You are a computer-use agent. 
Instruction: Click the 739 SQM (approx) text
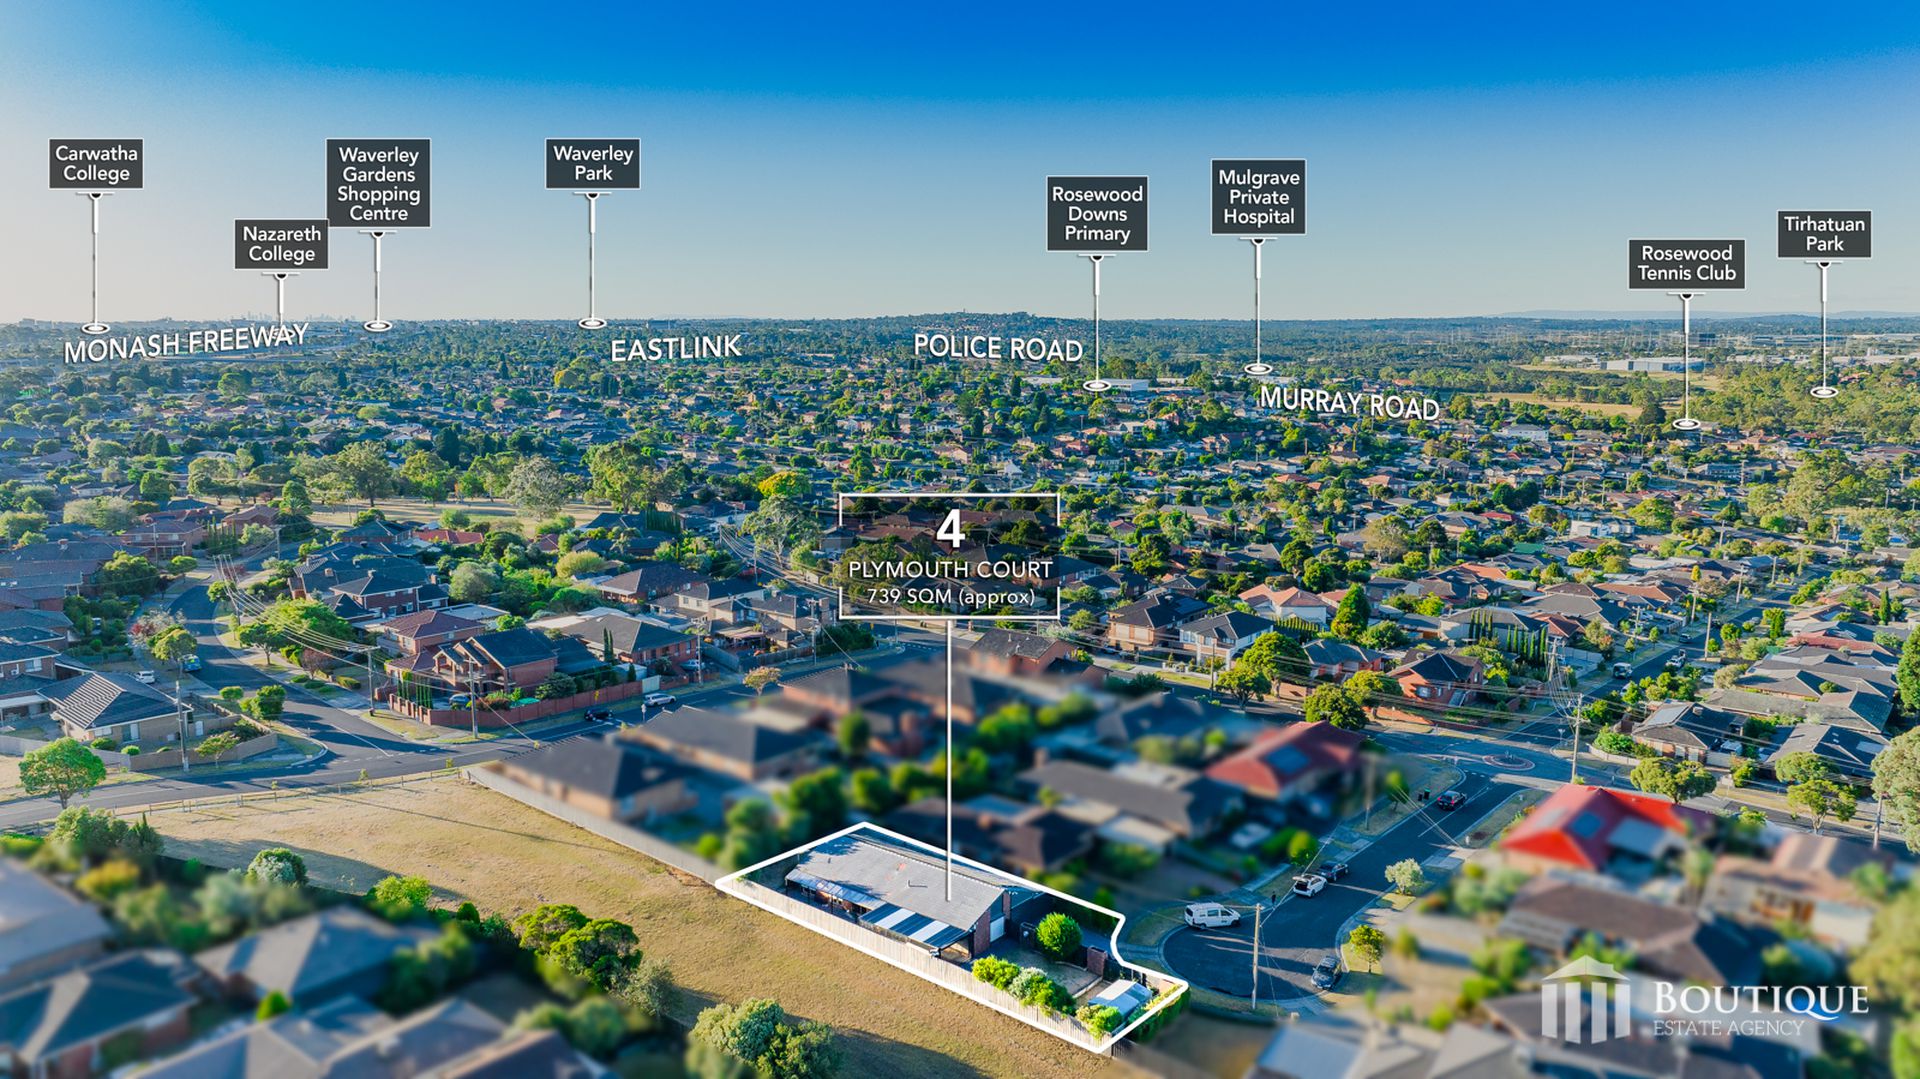coord(950,597)
